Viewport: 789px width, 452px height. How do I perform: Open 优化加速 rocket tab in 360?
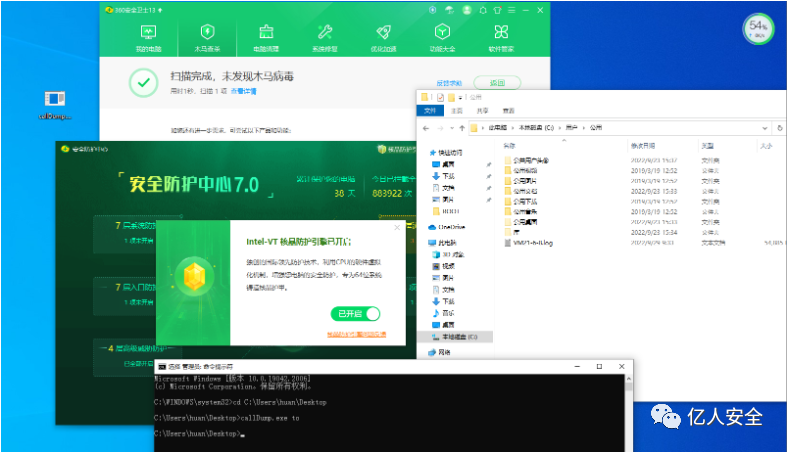[383, 38]
